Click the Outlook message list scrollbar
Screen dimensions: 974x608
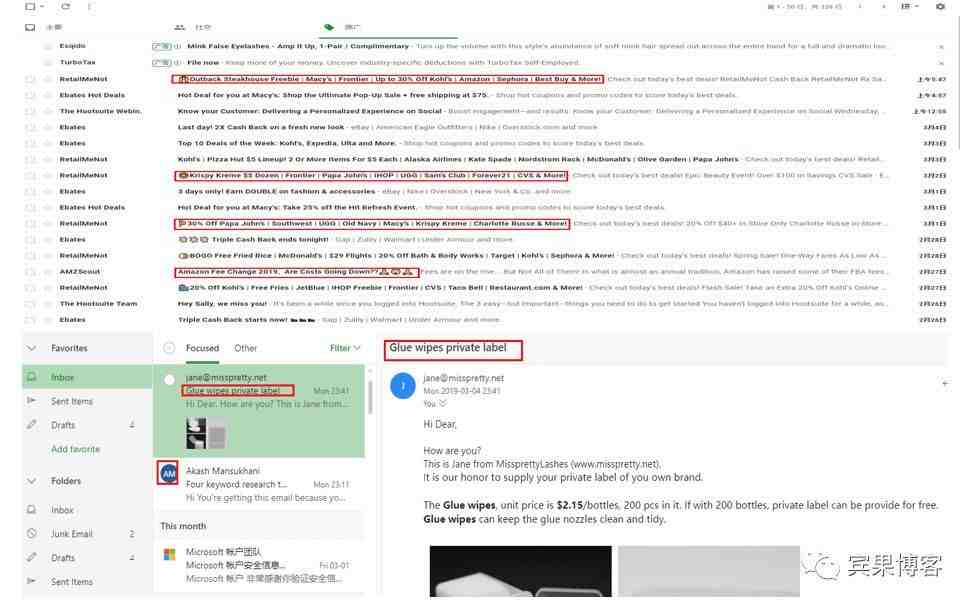[x=370, y=397]
